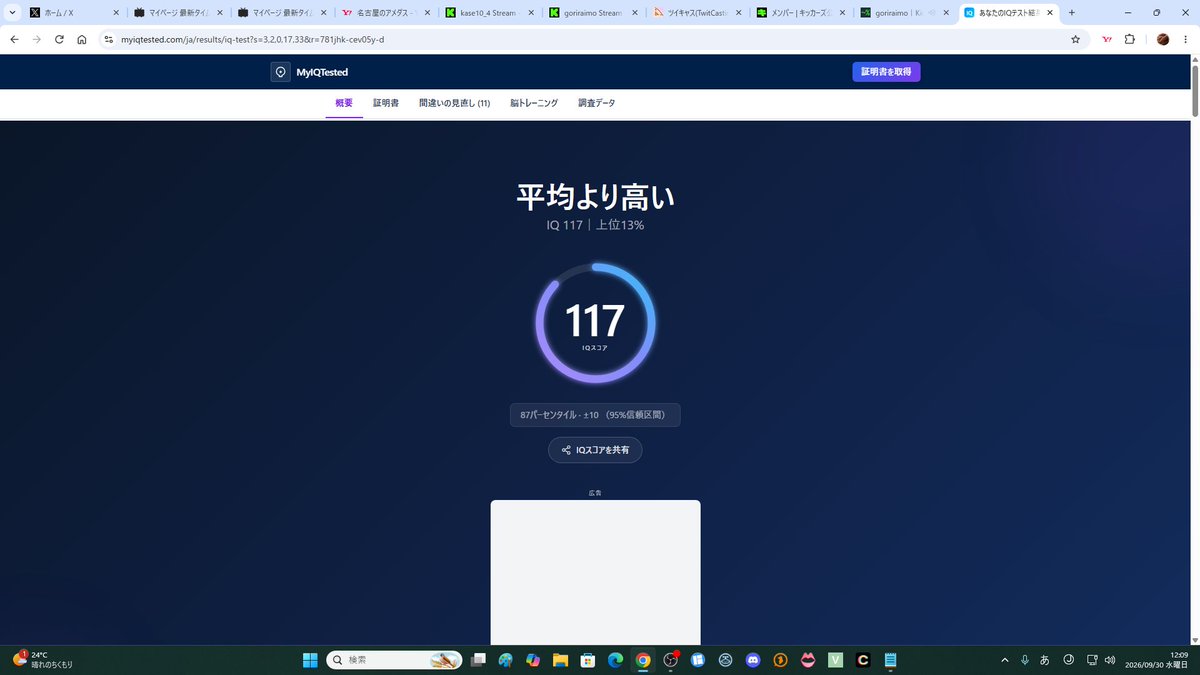Open File Explorer from the taskbar
The image size is (1200, 675).
click(x=560, y=660)
